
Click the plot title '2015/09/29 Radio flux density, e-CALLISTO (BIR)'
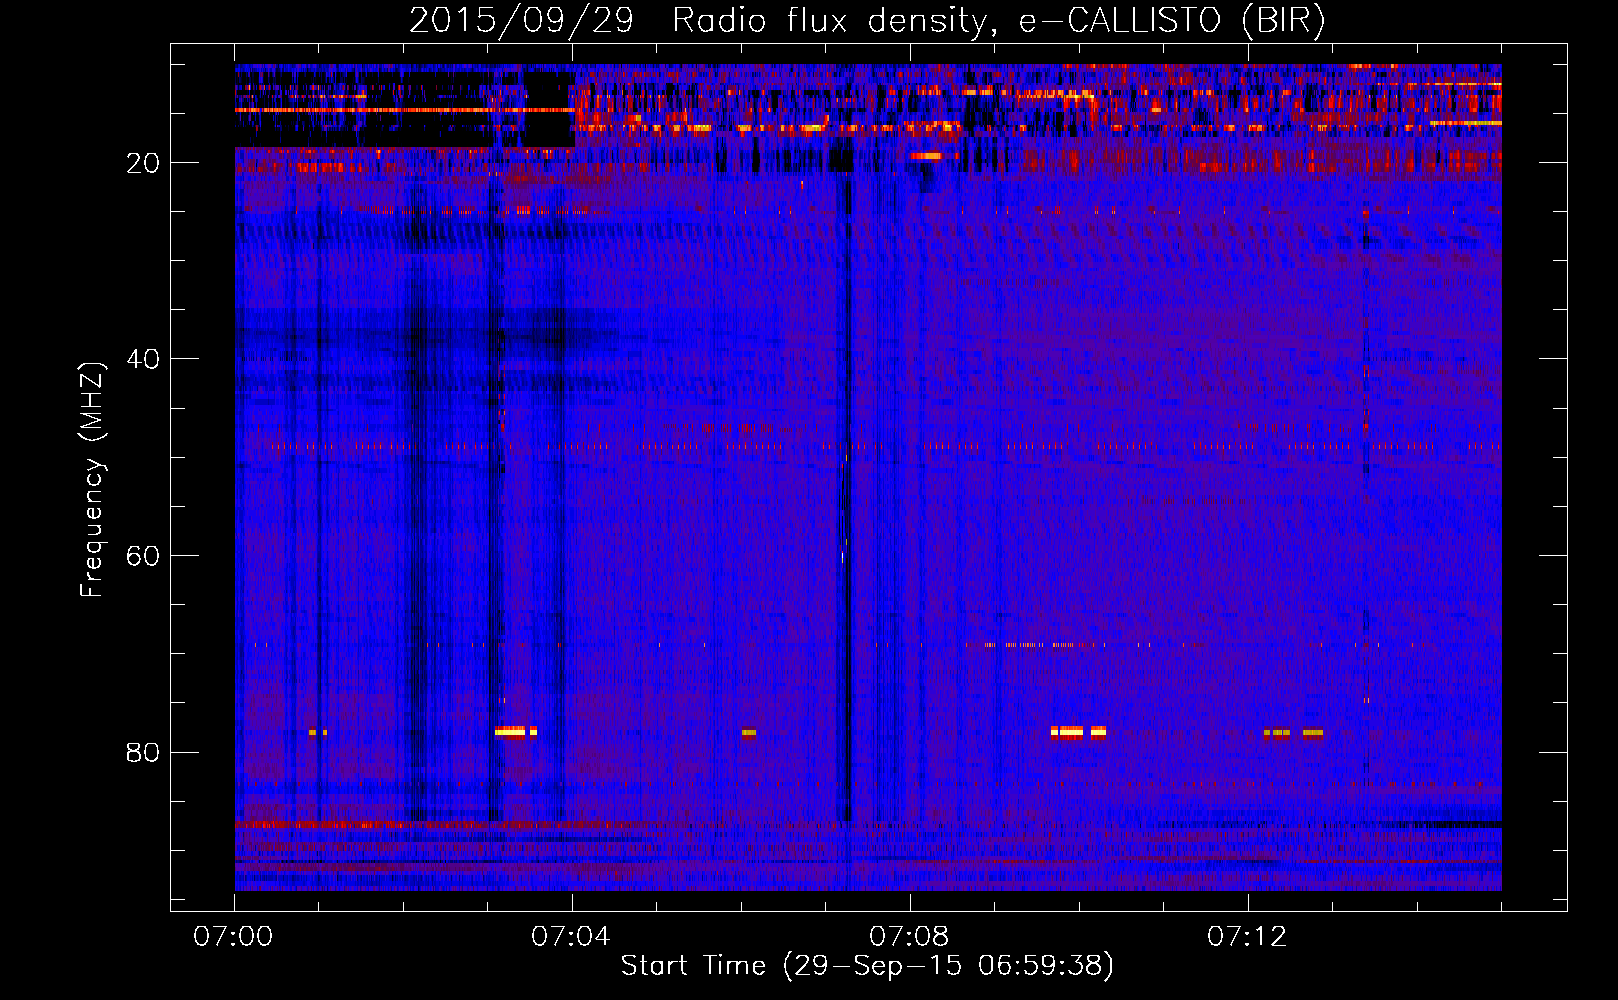[x=867, y=20]
